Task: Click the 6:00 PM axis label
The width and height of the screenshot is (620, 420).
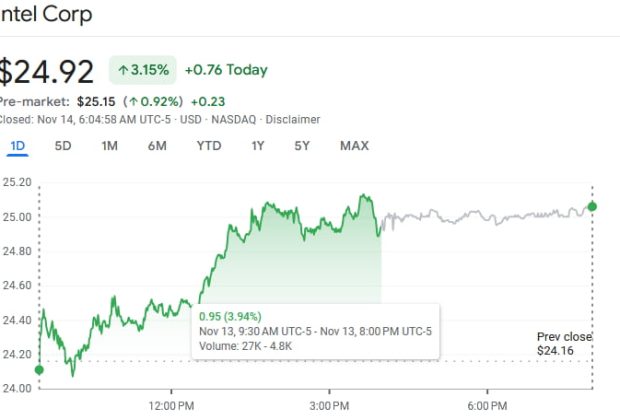Action: 487,405
